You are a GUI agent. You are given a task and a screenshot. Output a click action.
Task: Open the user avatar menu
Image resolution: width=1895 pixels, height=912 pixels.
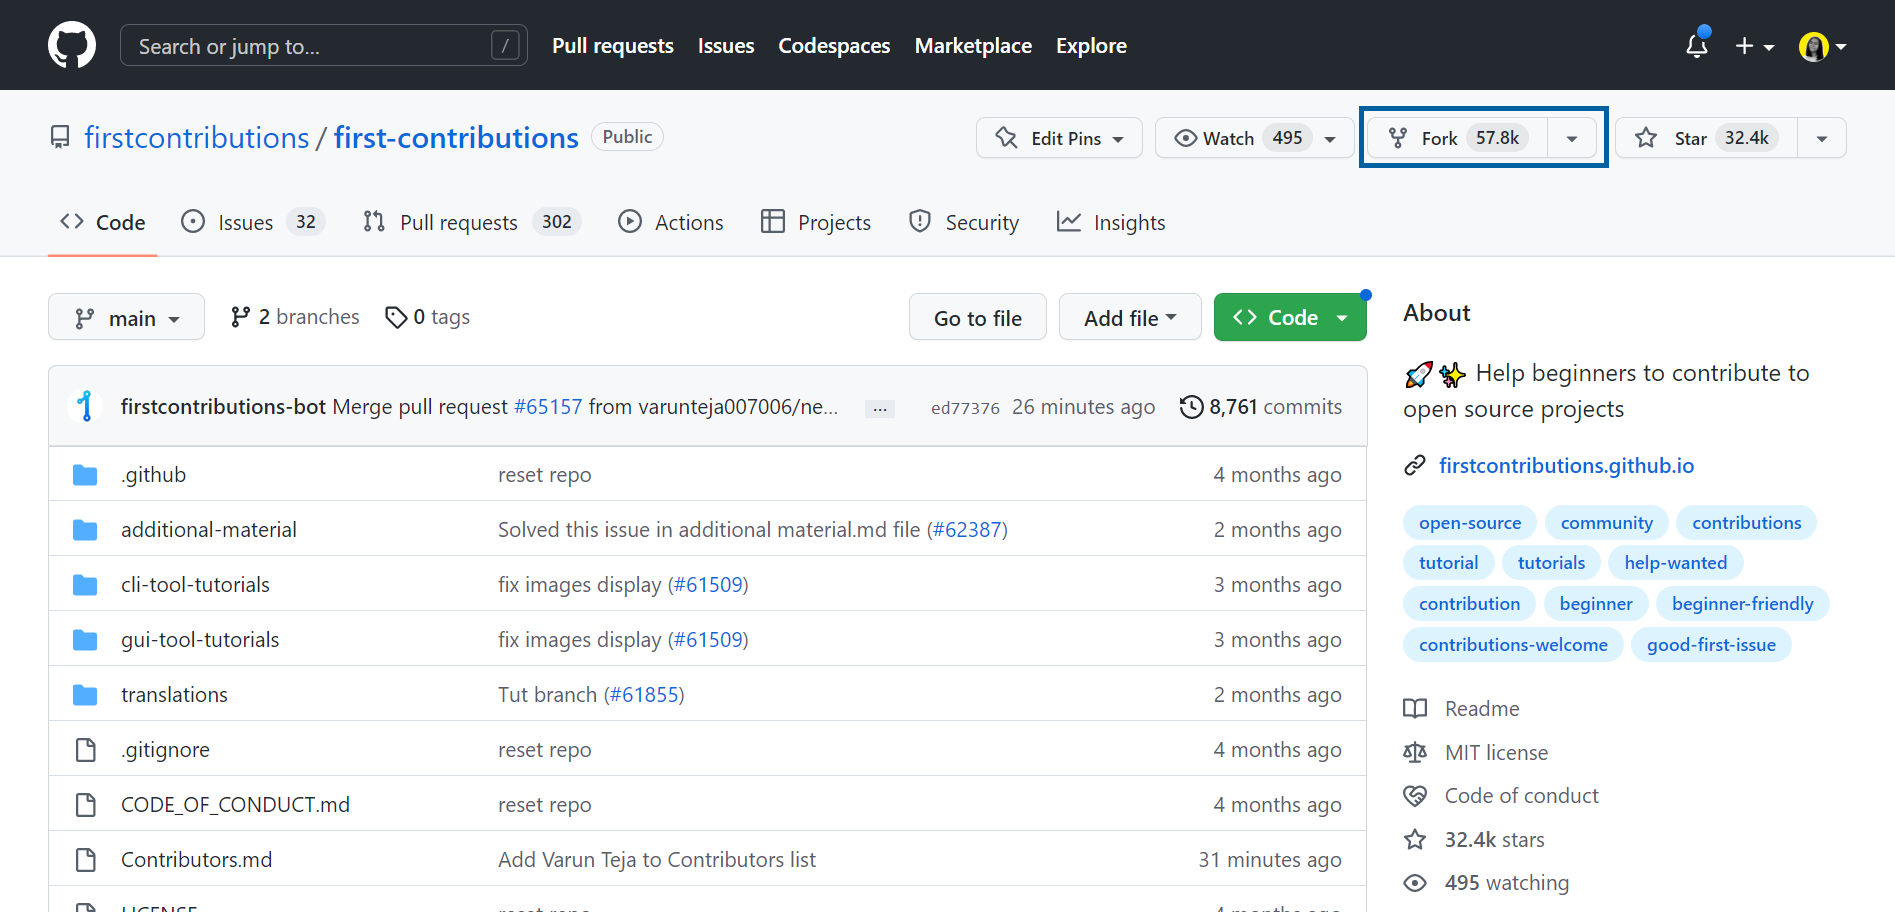coord(1822,46)
